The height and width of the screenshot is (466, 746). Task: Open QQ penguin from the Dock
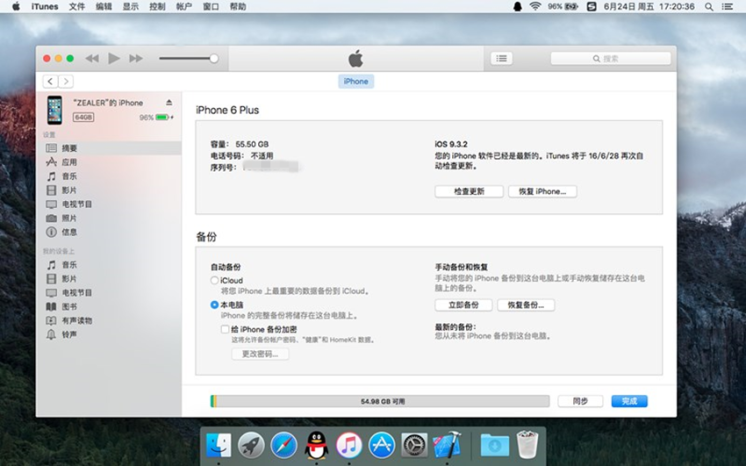(x=316, y=445)
